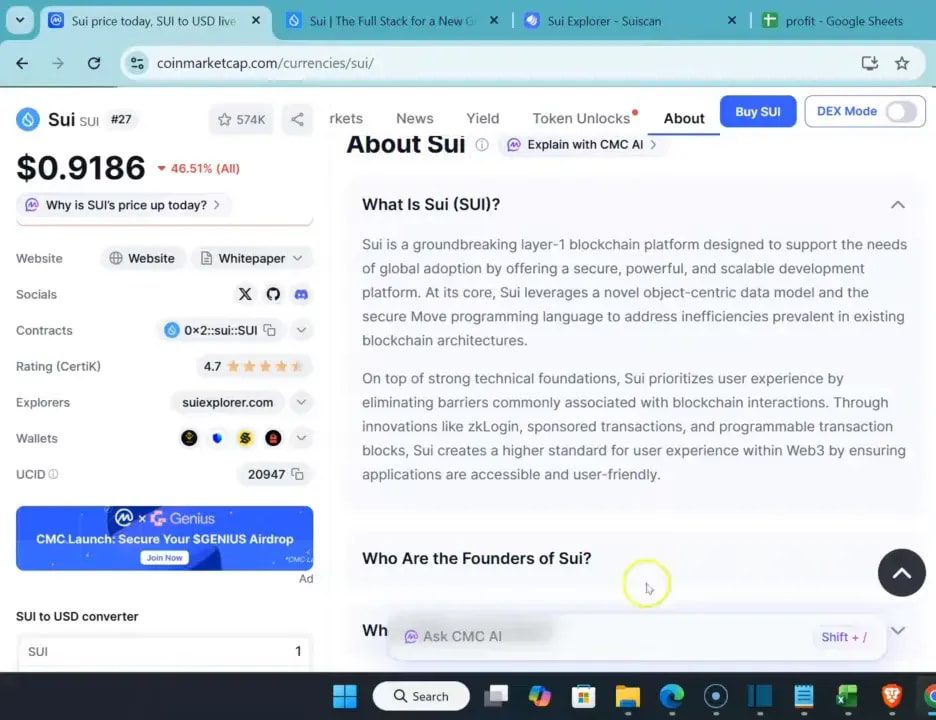Click the info icon beside About Sui
The image size is (936, 720).
pos(482,144)
